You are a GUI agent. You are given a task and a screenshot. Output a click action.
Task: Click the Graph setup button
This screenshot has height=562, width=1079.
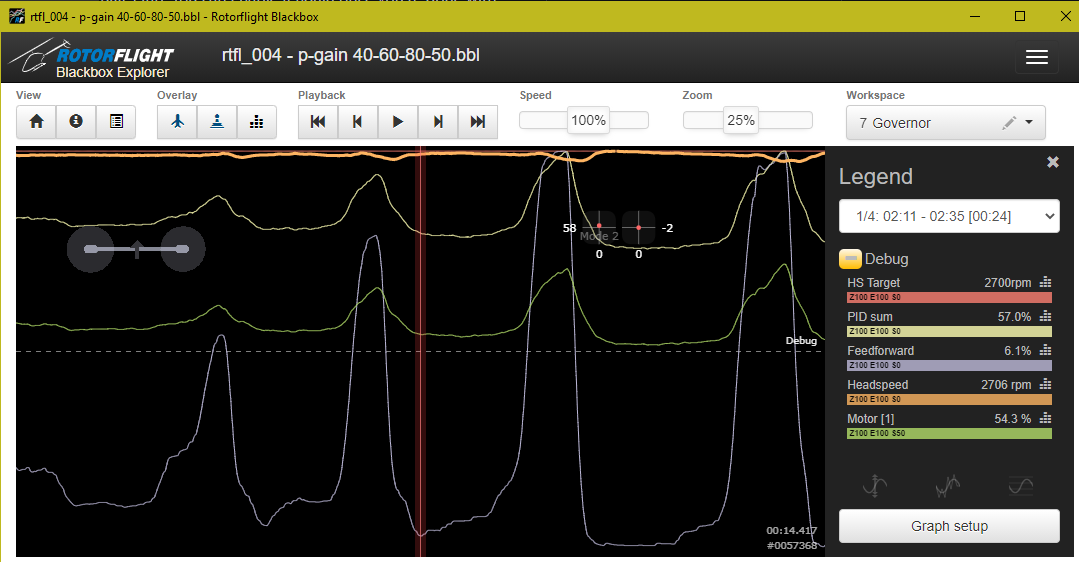948,526
